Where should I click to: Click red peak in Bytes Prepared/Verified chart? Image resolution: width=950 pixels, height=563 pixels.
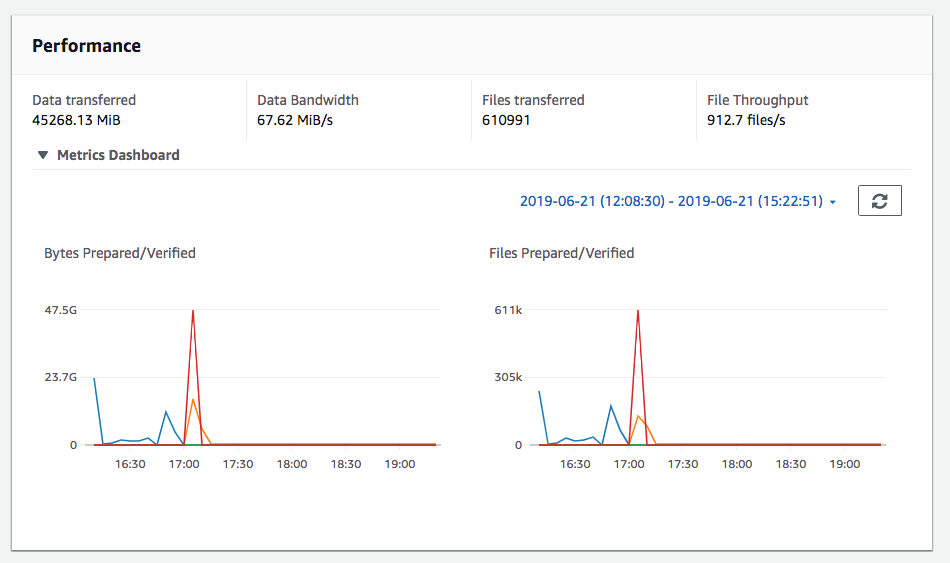(192, 311)
